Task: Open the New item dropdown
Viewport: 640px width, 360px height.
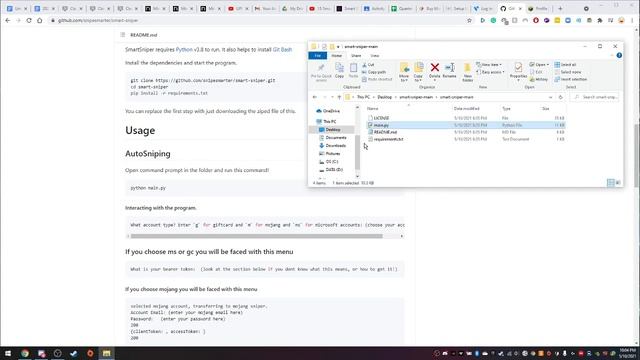Action: [489, 64]
